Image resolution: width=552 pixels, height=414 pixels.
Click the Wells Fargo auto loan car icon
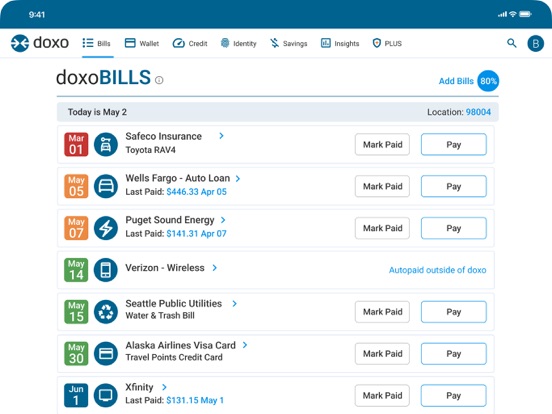click(x=106, y=186)
